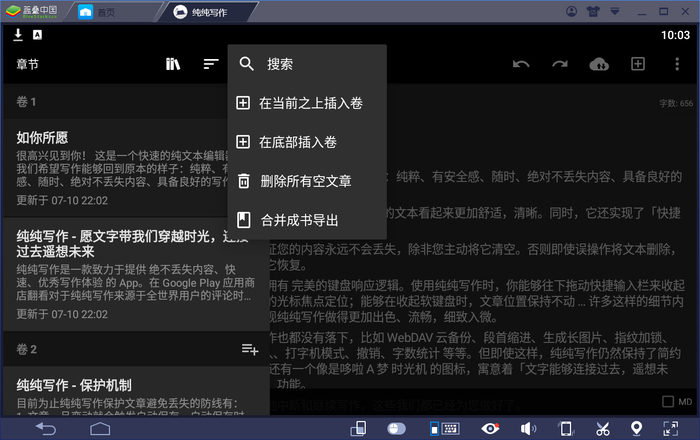This screenshot has width=700, height=440.
Task: Open the three-dot overflow menu
Action: pyautogui.click(x=677, y=64)
